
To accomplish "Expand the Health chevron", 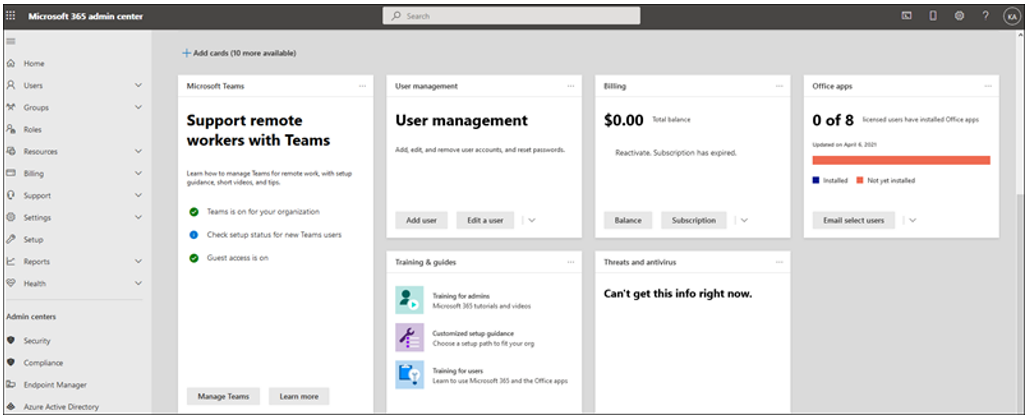I will tap(138, 284).
